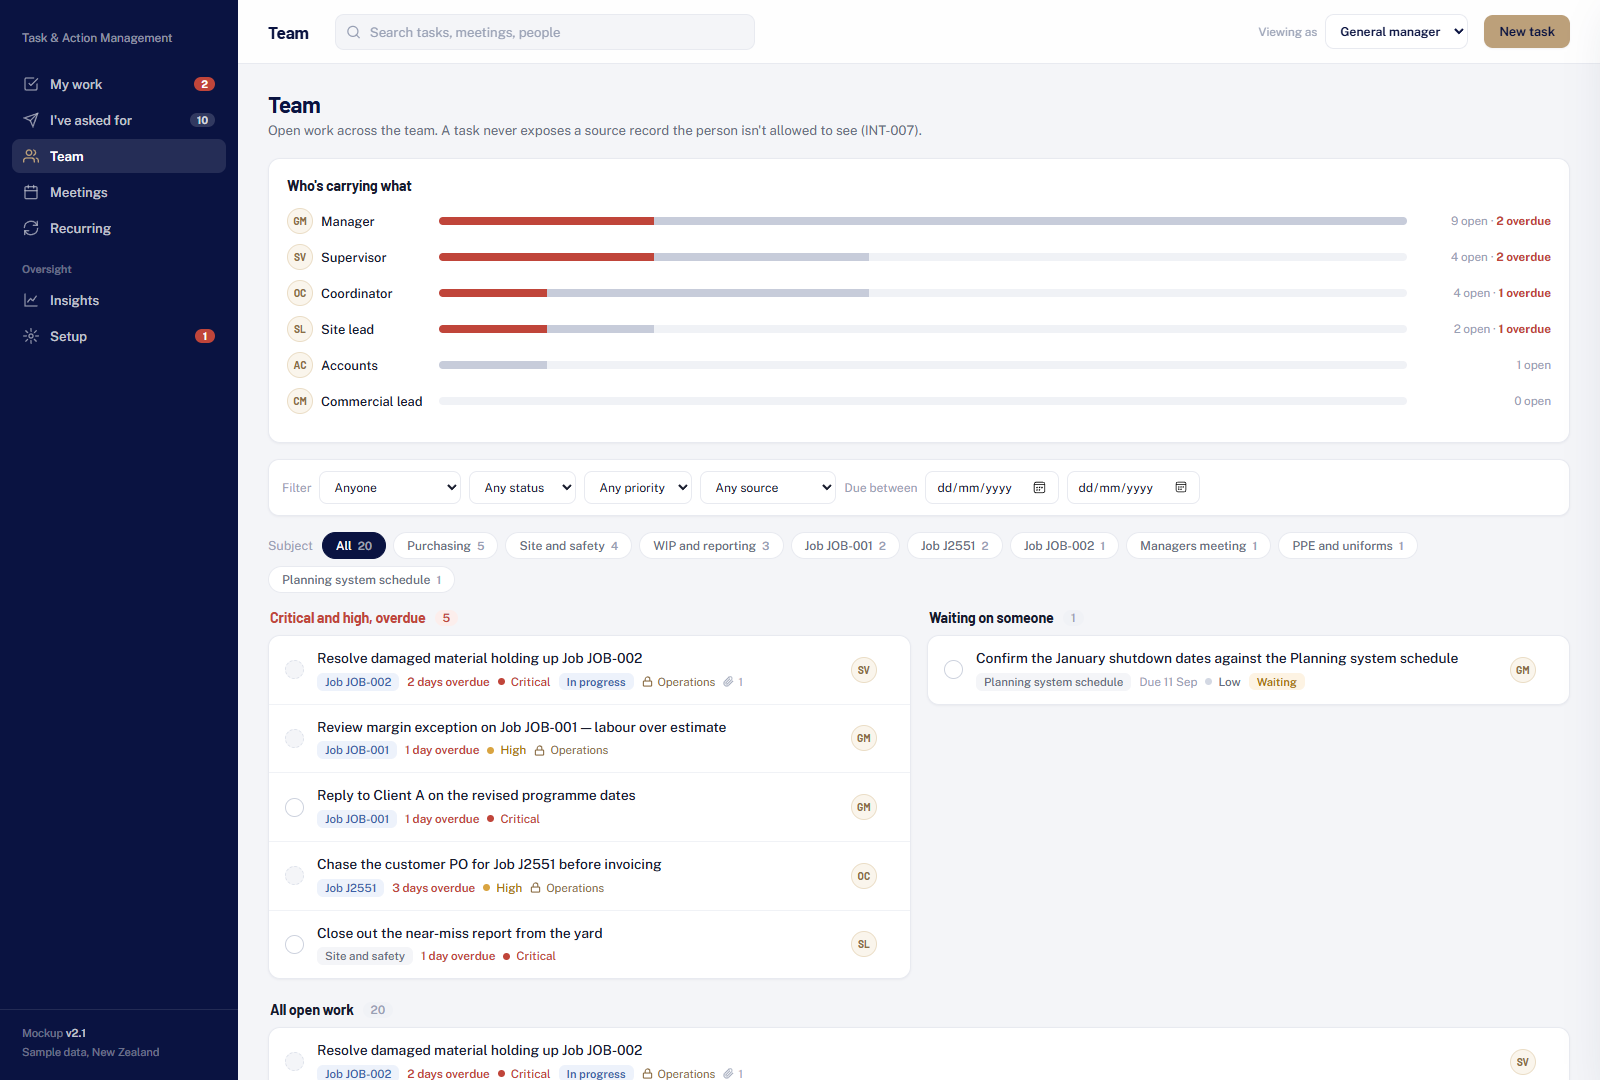
Task: Check the Chase the customer PO task circle
Action: [x=294, y=876]
